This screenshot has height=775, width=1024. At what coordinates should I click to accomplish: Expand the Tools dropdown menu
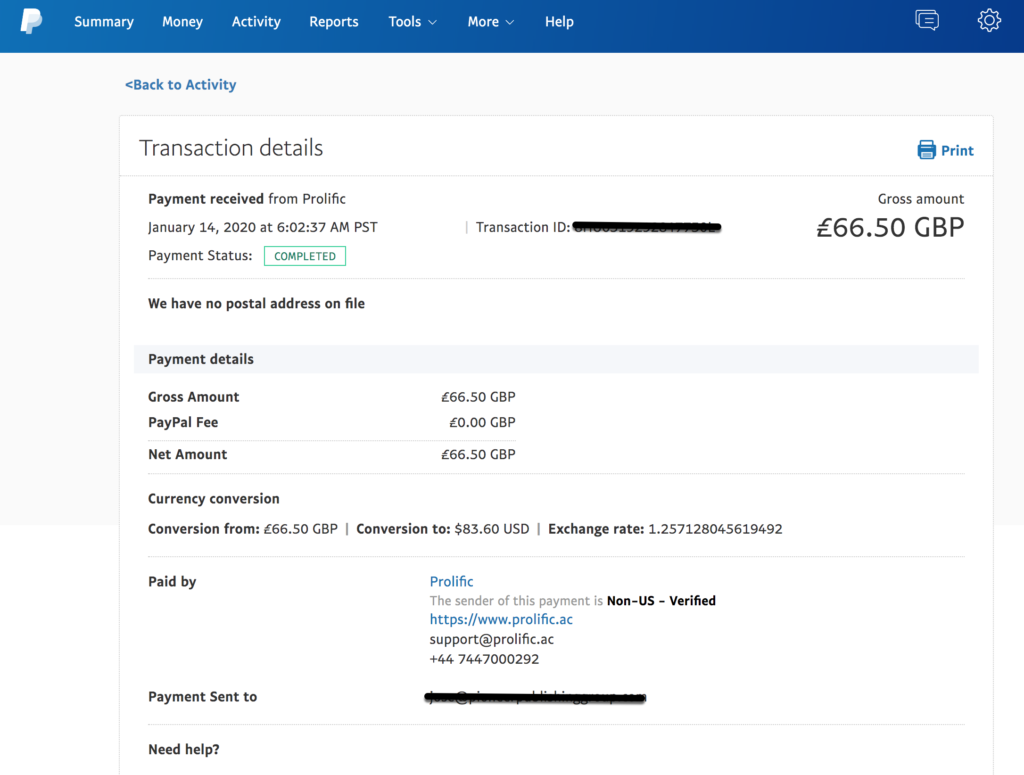pos(412,22)
